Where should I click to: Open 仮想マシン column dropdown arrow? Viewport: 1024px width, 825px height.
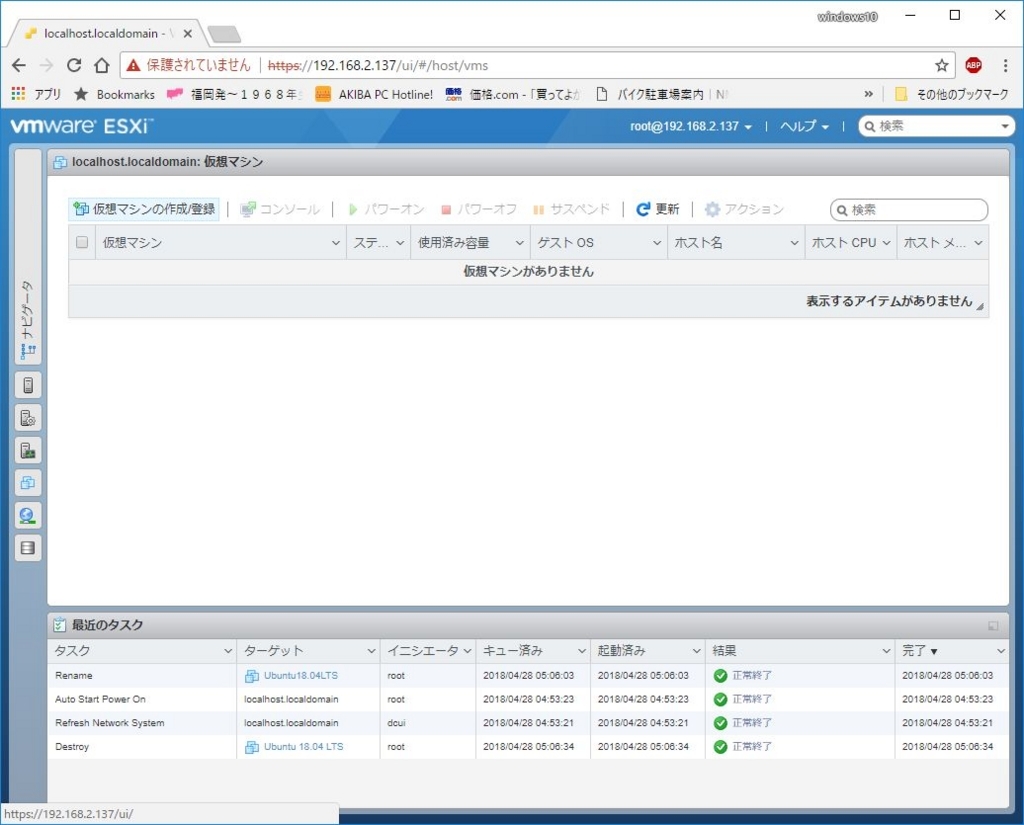point(336,243)
